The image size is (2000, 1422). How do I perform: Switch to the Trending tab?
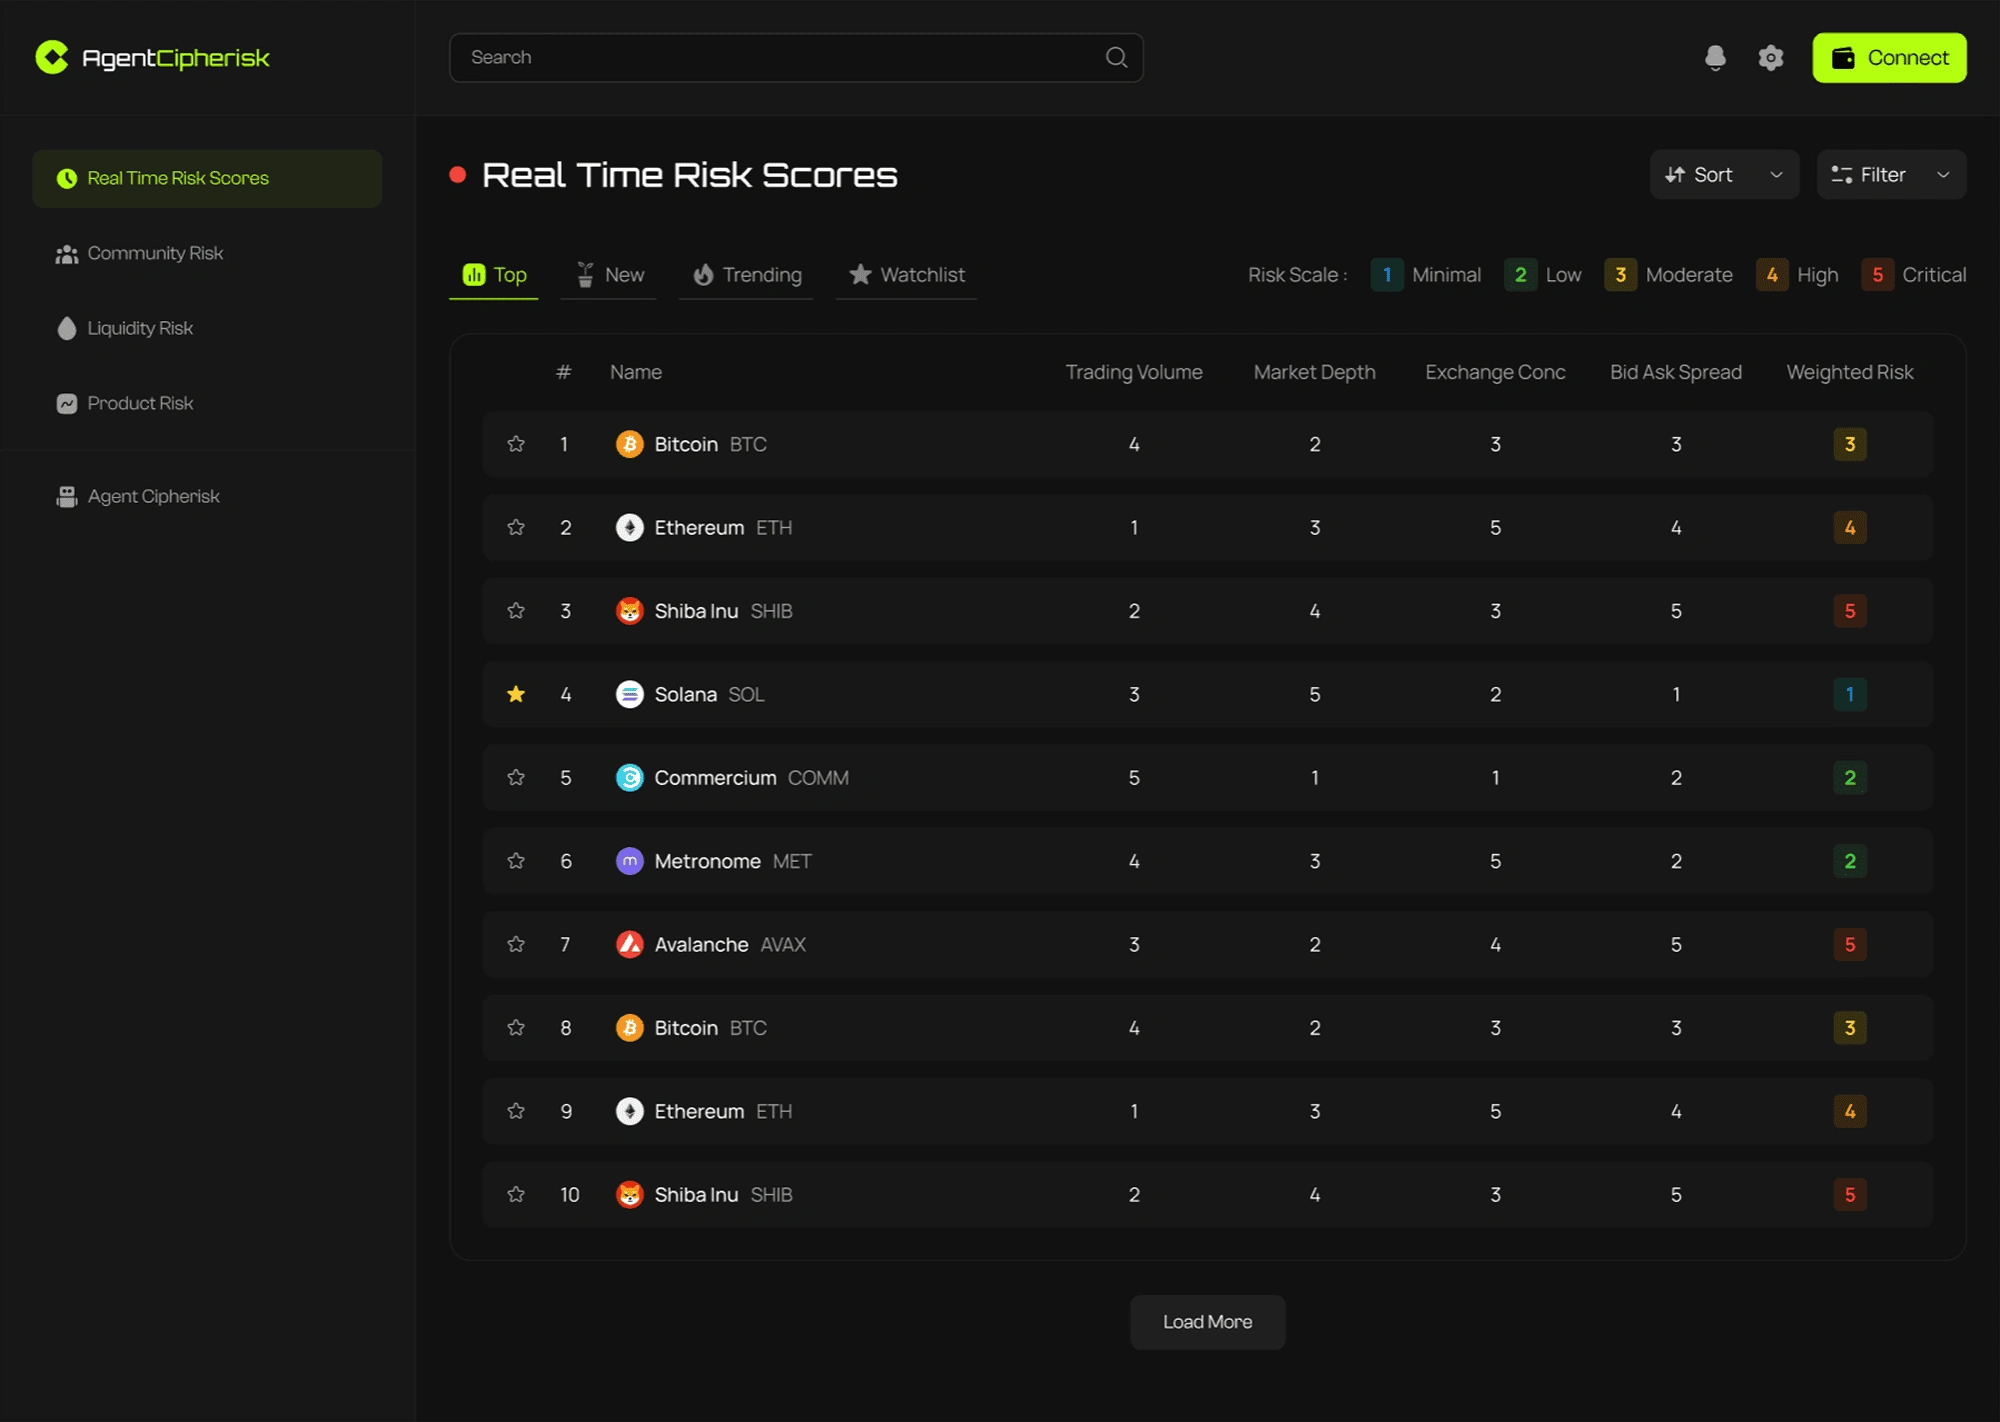747,275
